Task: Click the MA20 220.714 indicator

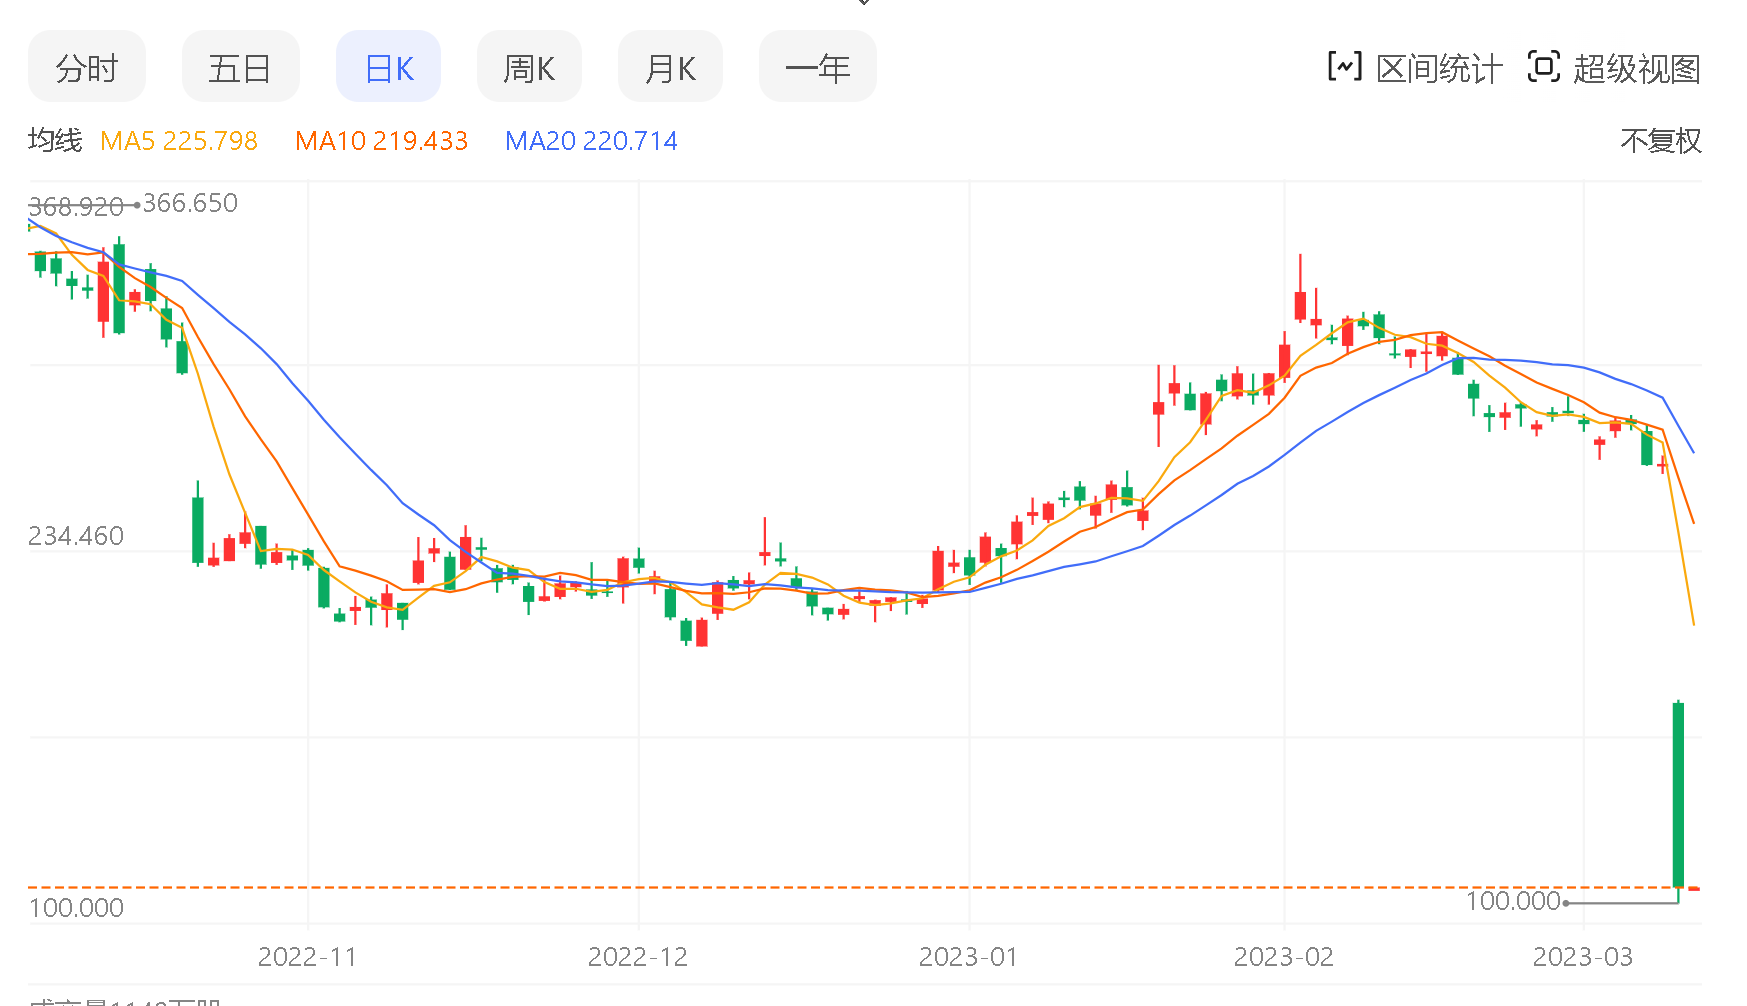Action: (x=591, y=141)
